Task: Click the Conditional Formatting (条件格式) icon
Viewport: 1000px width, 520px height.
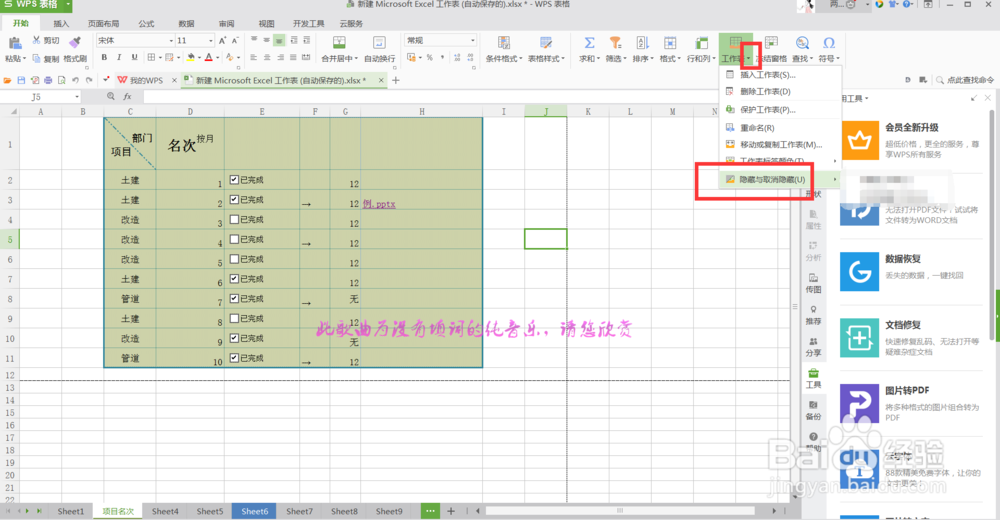Action: pos(504,43)
